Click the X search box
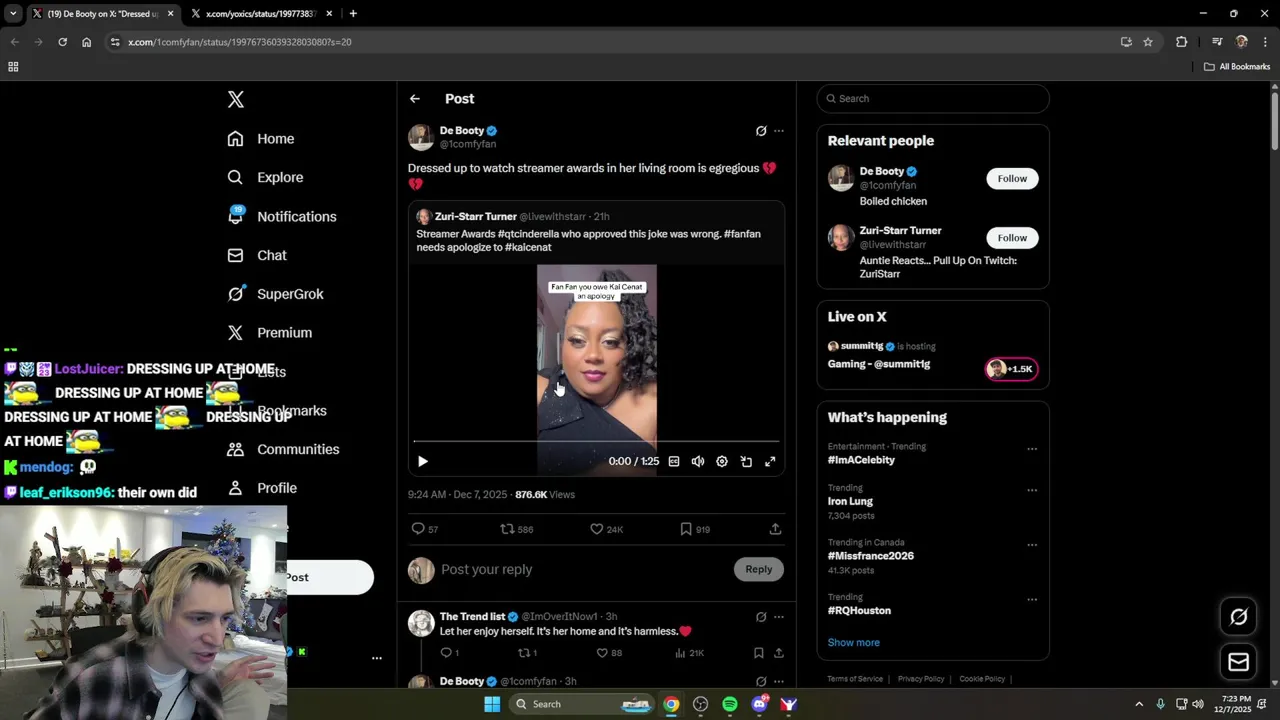The width and height of the screenshot is (1280, 720). click(x=933, y=99)
